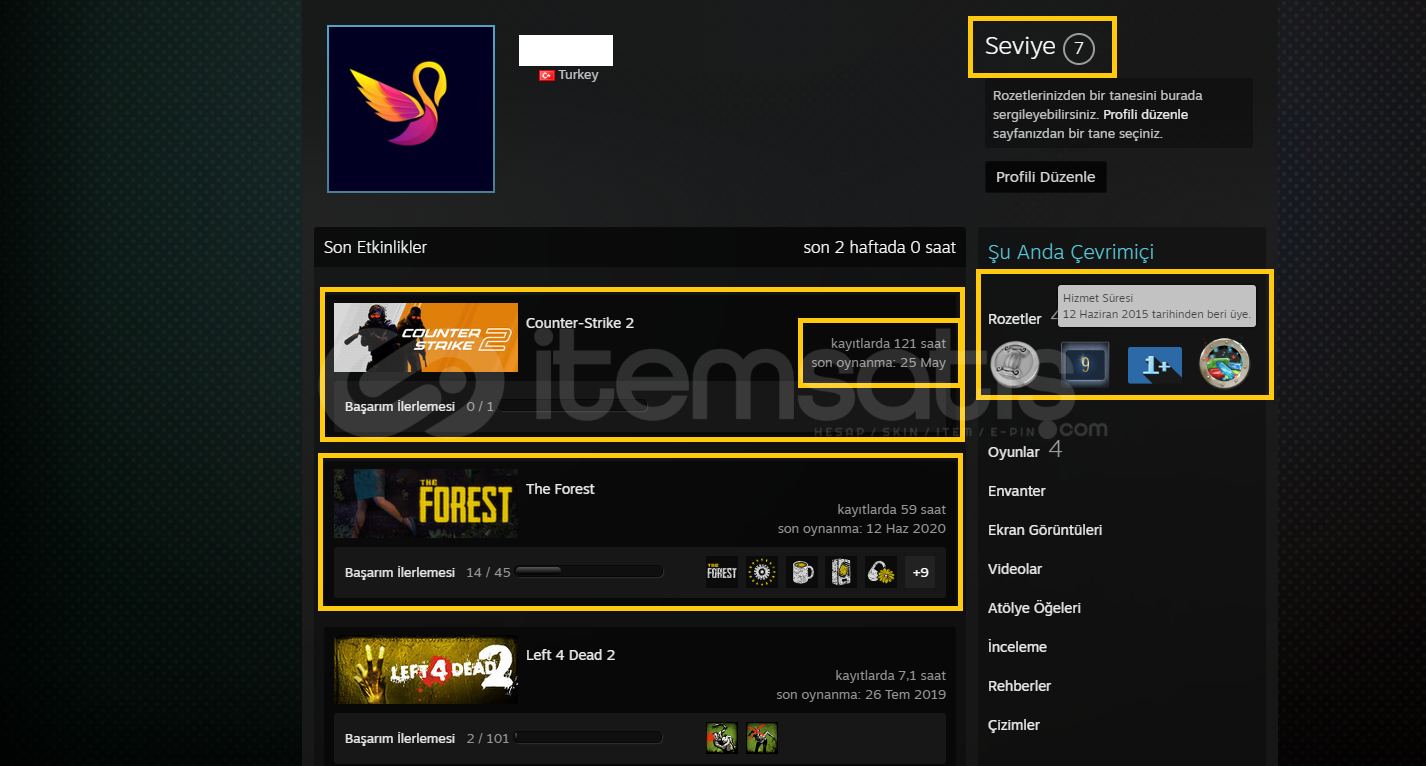The height and width of the screenshot is (766, 1426).
Task: Click The Forest logo achievement icon
Action: [x=722, y=572]
